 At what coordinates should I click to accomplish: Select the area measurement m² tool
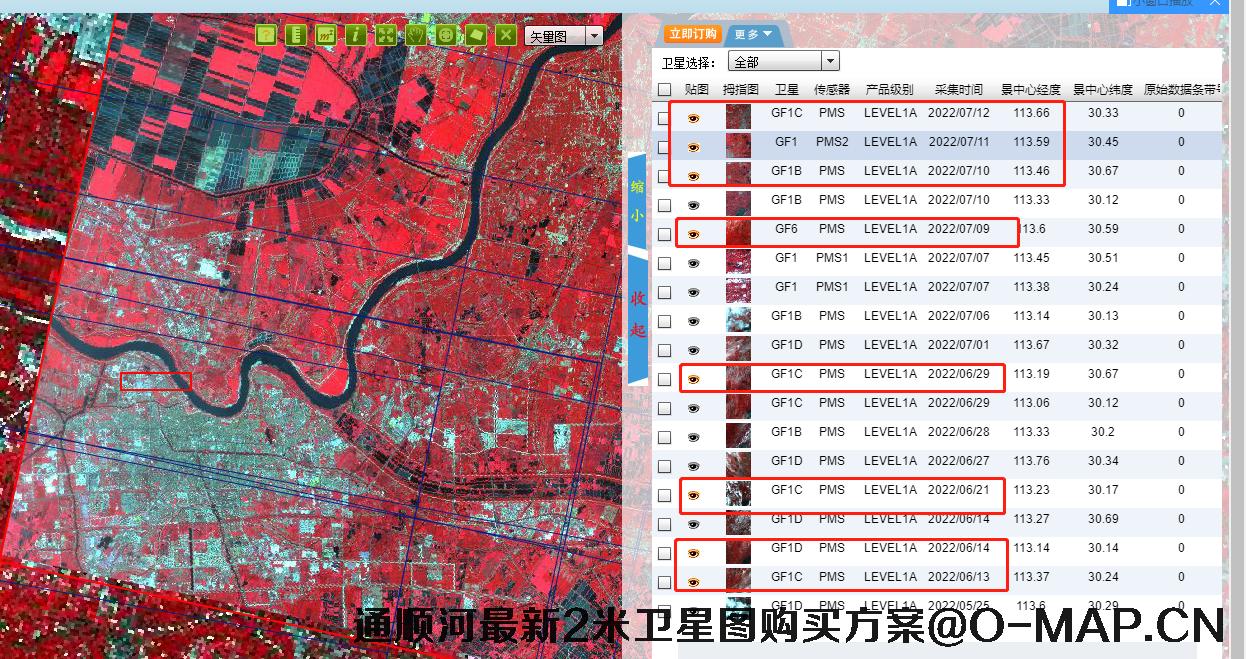coord(325,35)
